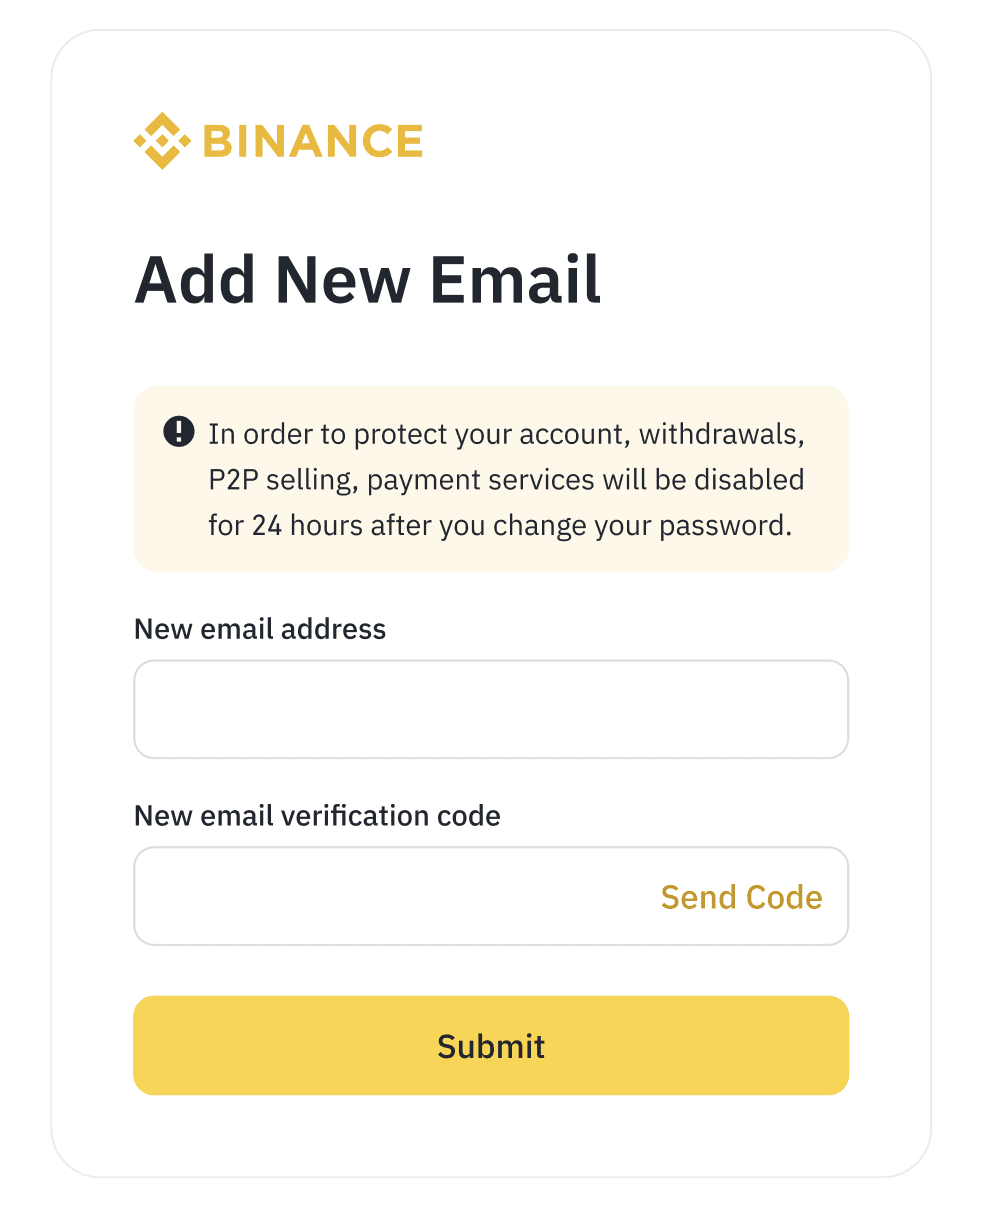The width and height of the screenshot is (988, 1220).
Task: Click the exclamation warning icon
Action: (178, 432)
